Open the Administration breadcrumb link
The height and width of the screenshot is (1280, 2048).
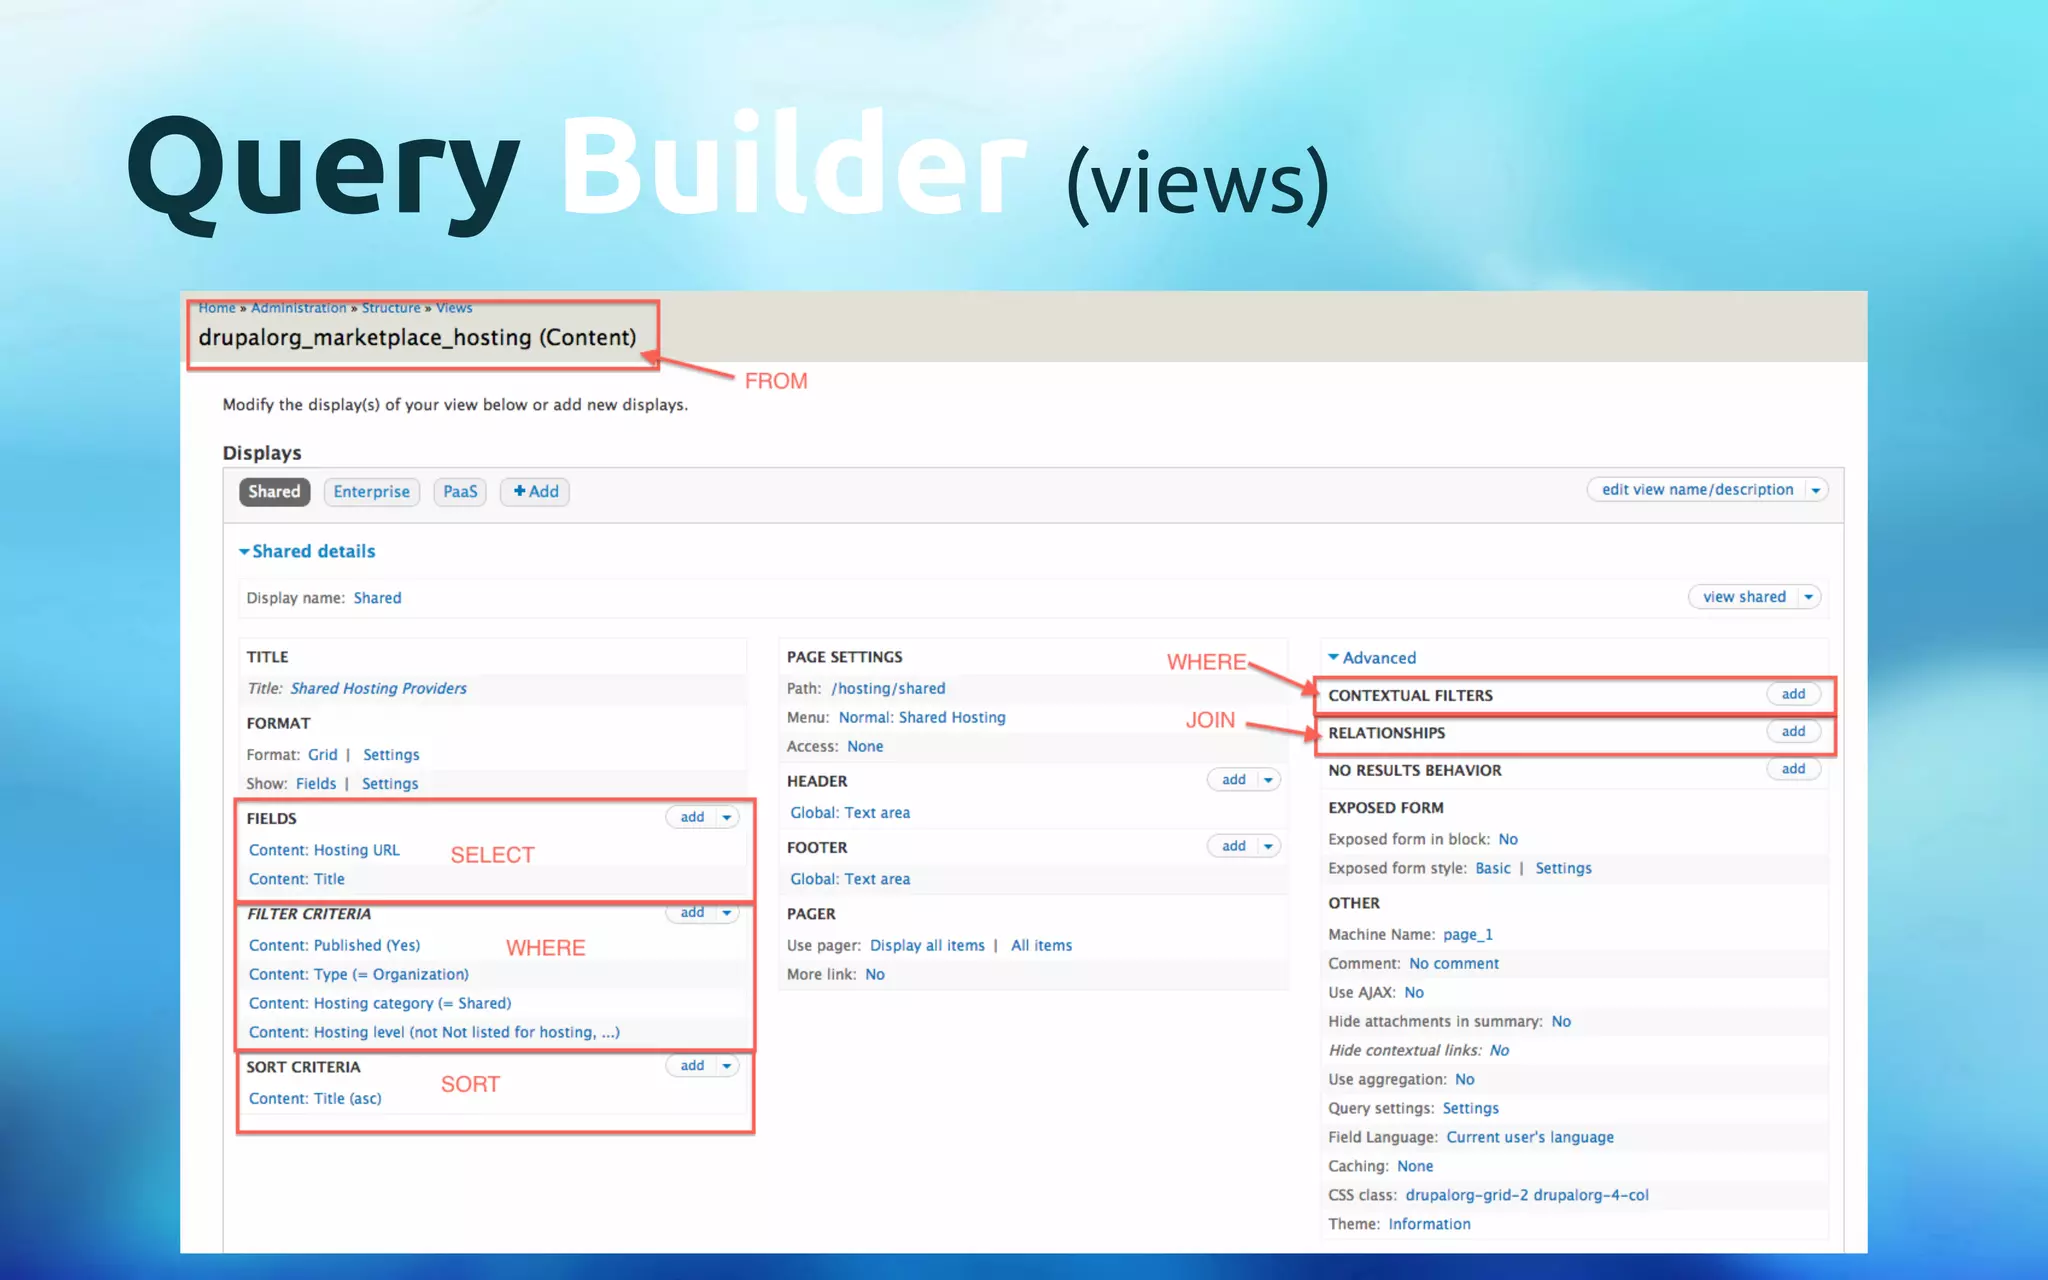(299, 308)
